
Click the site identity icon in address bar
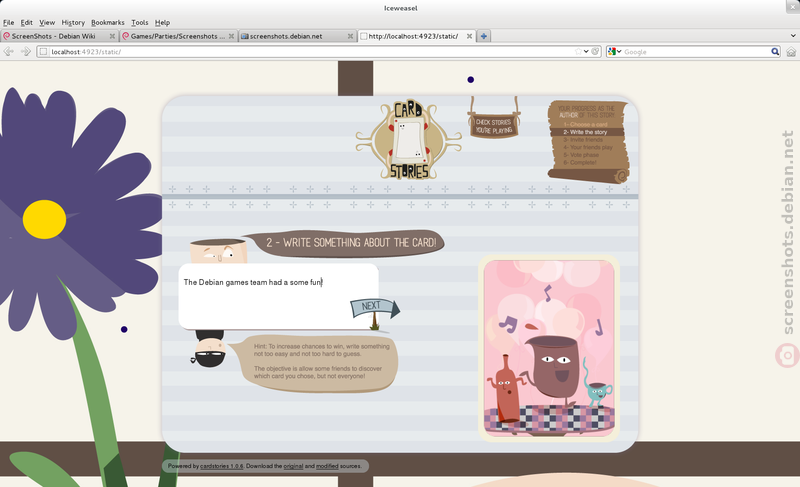pos(43,52)
